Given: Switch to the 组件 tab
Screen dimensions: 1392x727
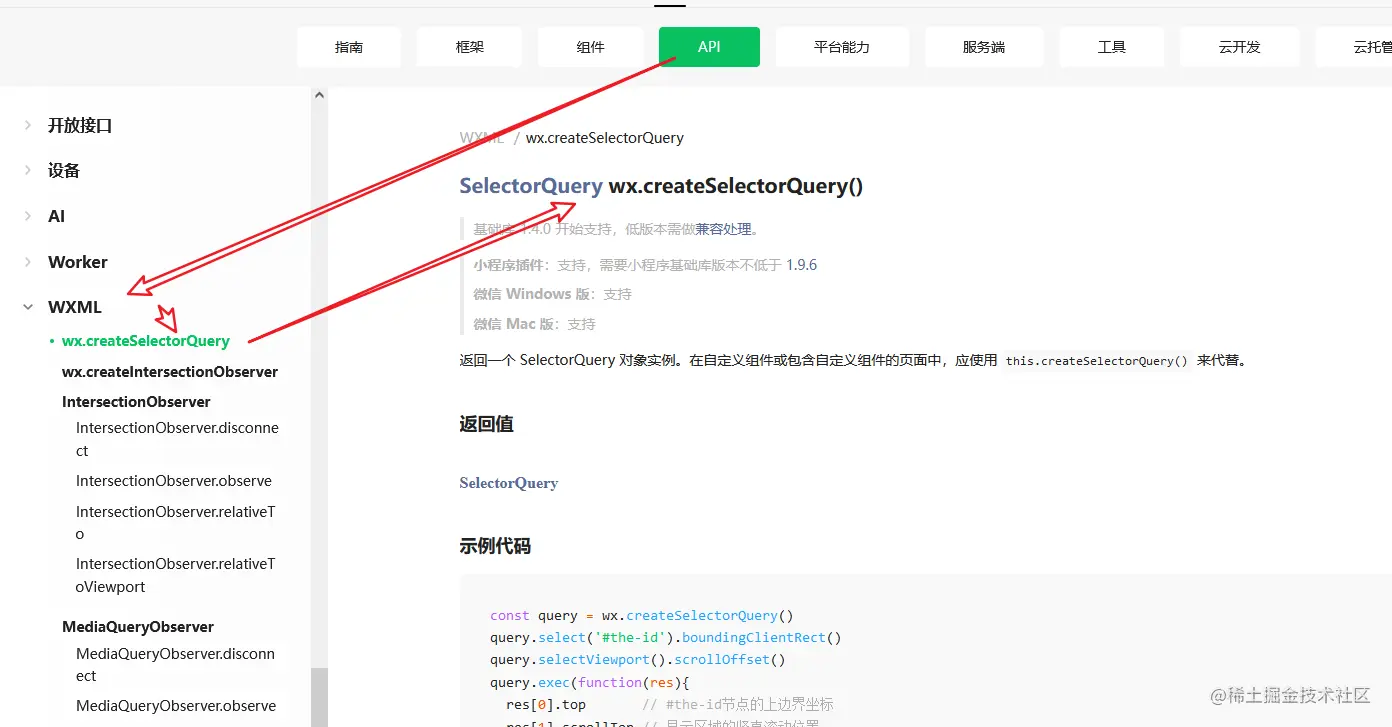Looking at the screenshot, I should click(590, 46).
